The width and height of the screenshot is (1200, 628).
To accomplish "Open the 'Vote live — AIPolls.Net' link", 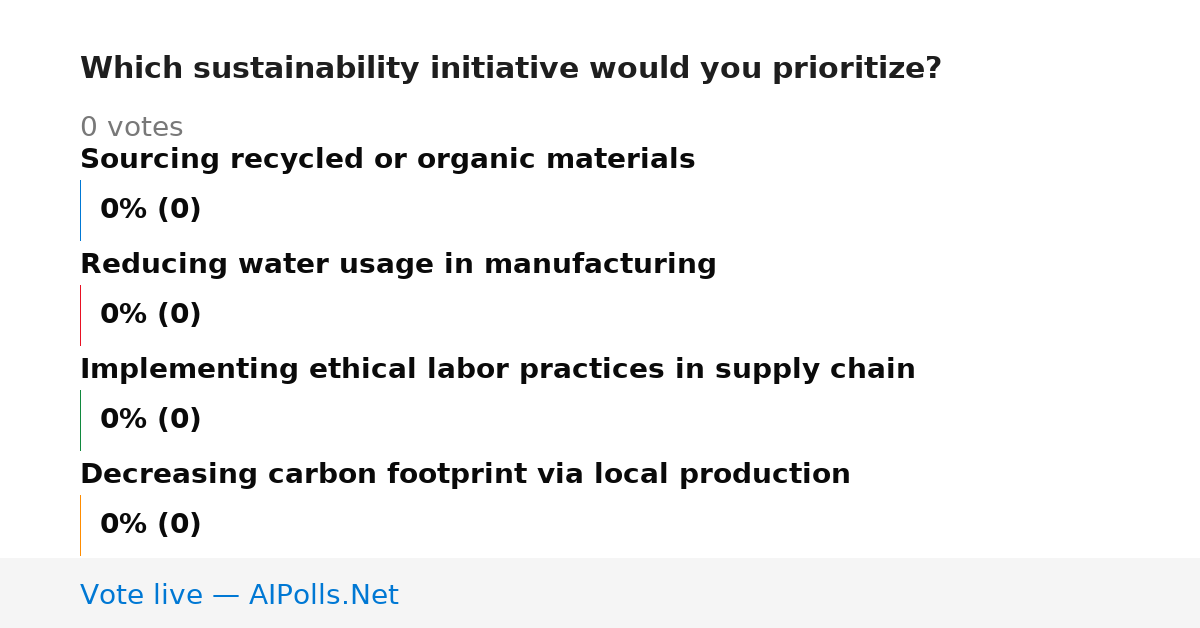I will [x=239, y=595].
